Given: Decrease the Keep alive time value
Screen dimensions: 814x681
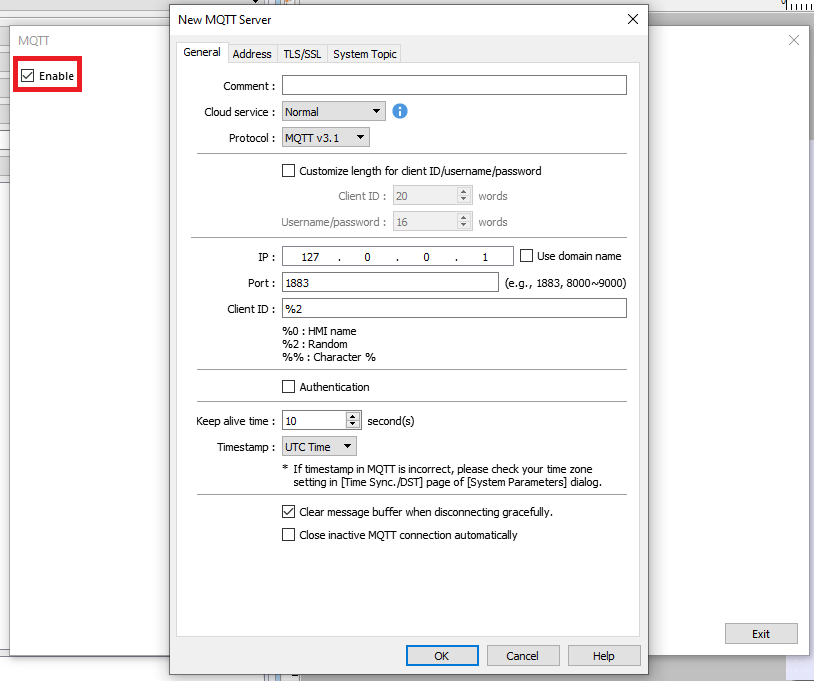Looking at the screenshot, I should click(x=353, y=424).
